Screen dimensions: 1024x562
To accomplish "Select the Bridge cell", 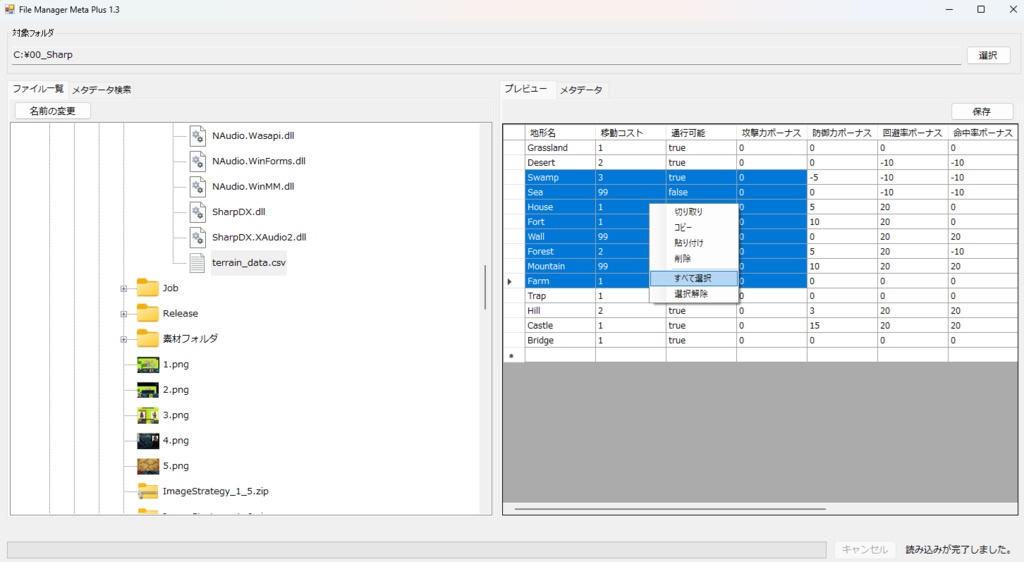I will coord(560,341).
